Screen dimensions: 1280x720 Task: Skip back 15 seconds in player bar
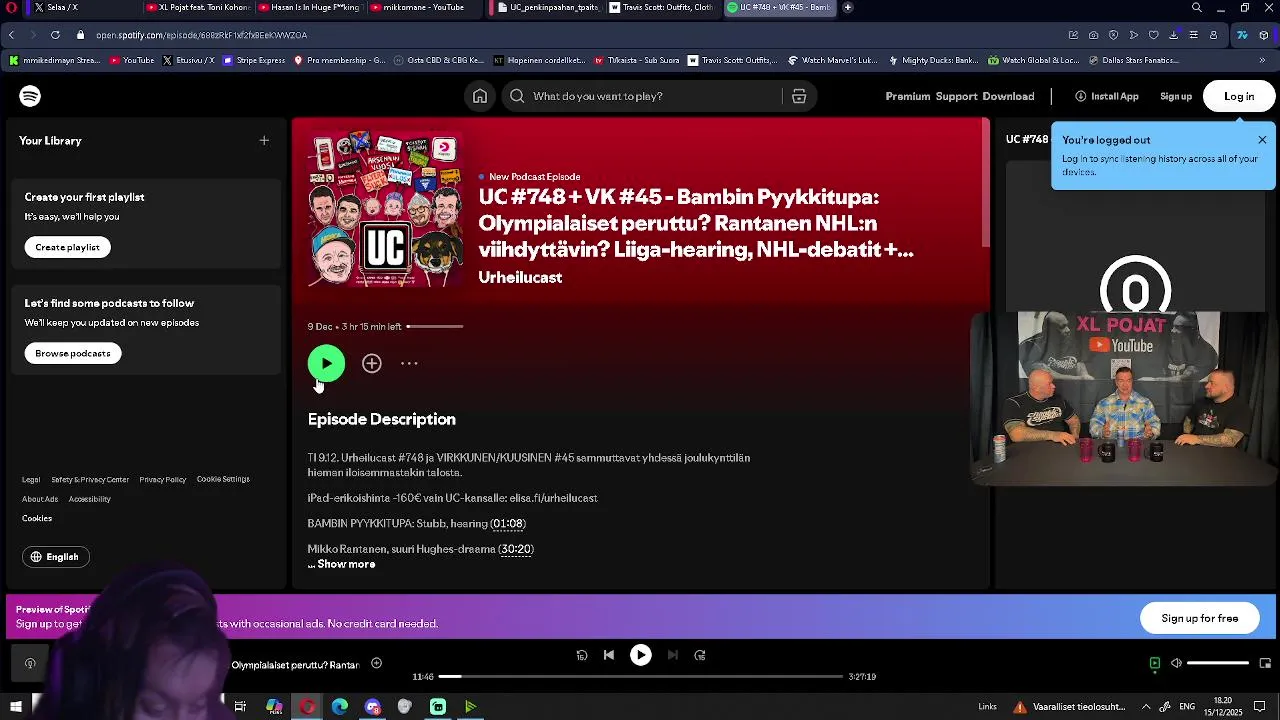(582, 655)
